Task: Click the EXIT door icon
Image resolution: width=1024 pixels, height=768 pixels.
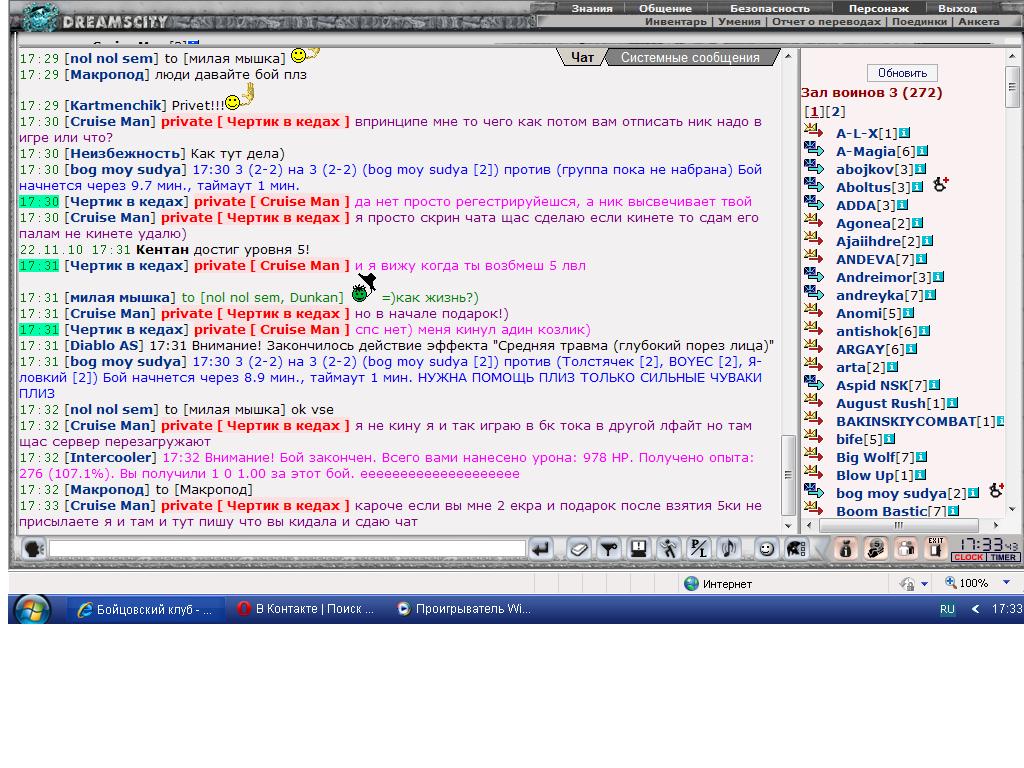Action: (936, 549)
